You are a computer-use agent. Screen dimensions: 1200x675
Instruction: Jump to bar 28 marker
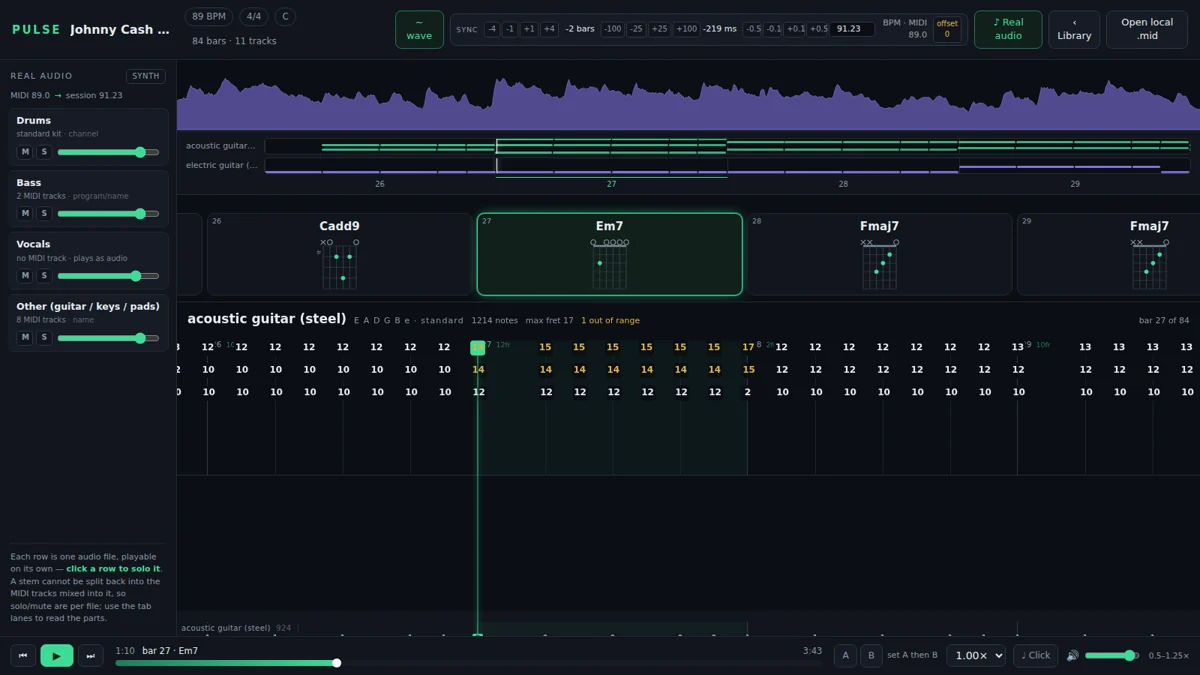point(843,184)
